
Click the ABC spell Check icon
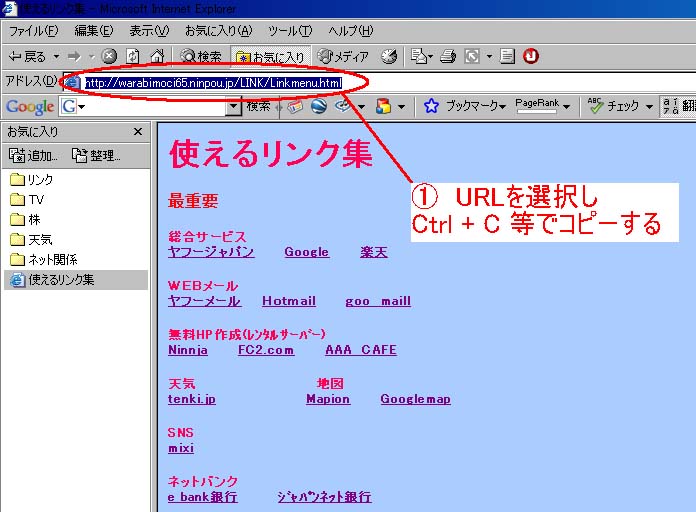click(x=595, y=106)
